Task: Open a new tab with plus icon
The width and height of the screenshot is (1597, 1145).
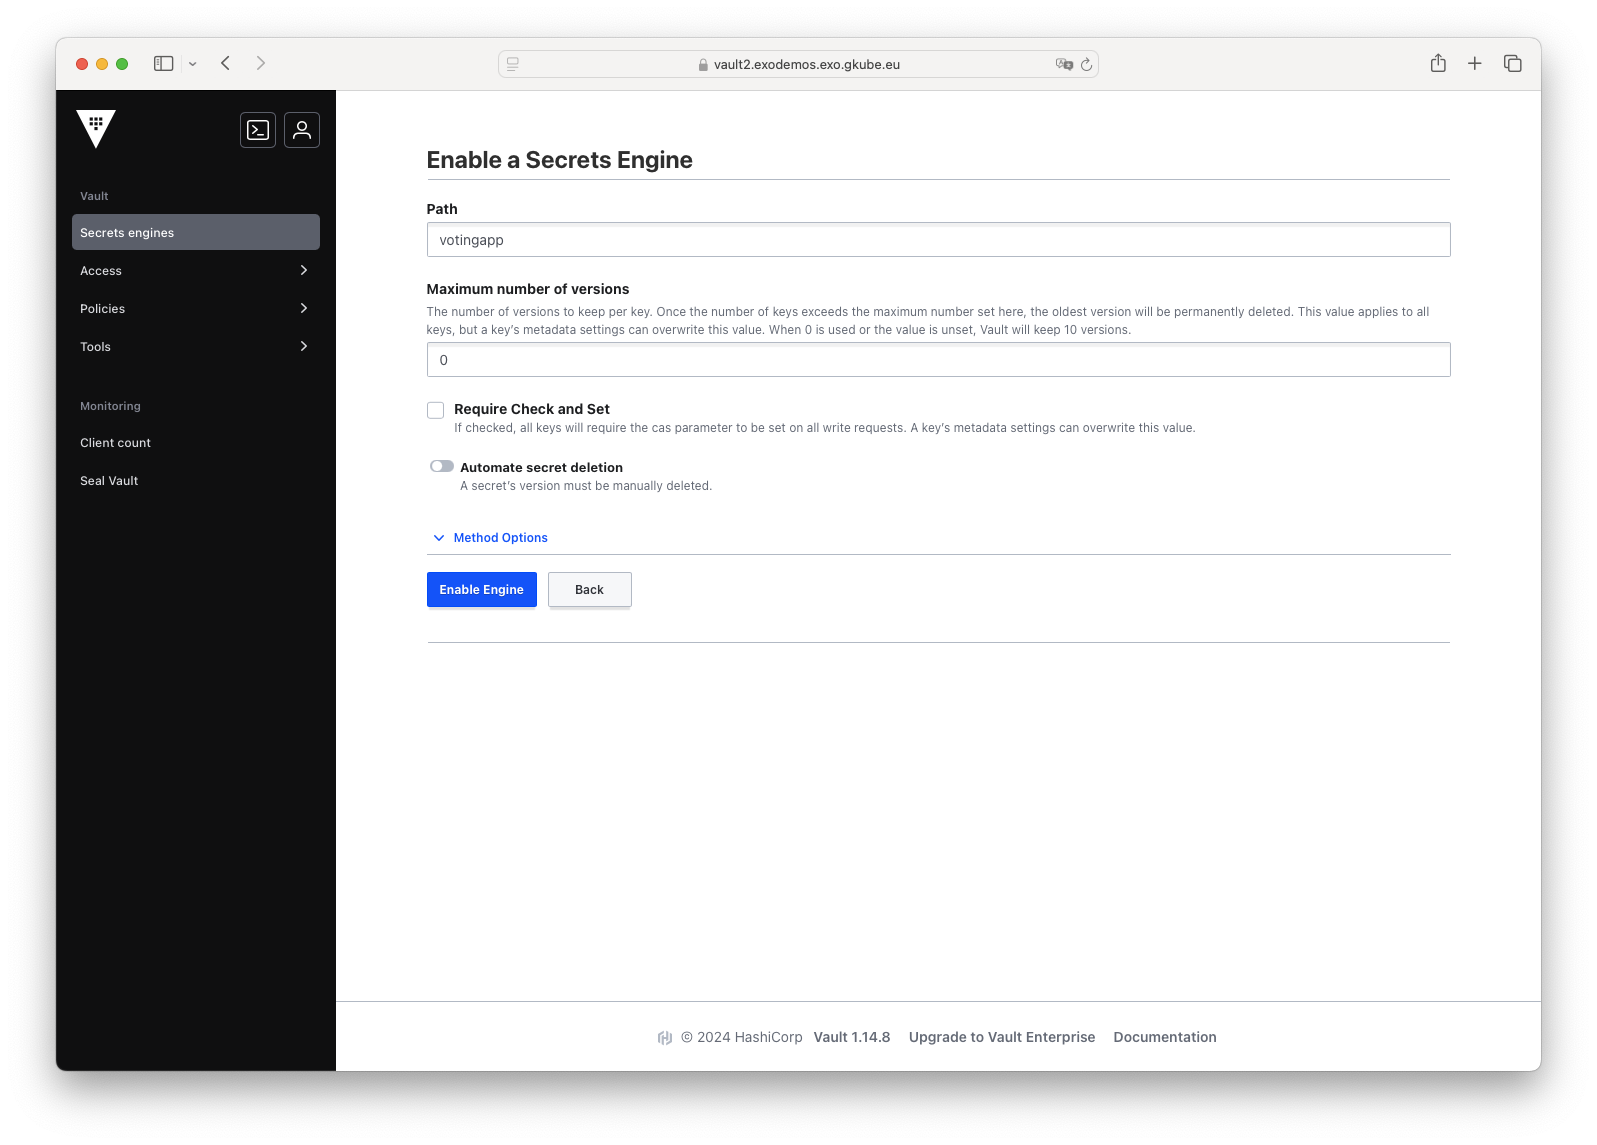Action: [x=1474, y=64]
